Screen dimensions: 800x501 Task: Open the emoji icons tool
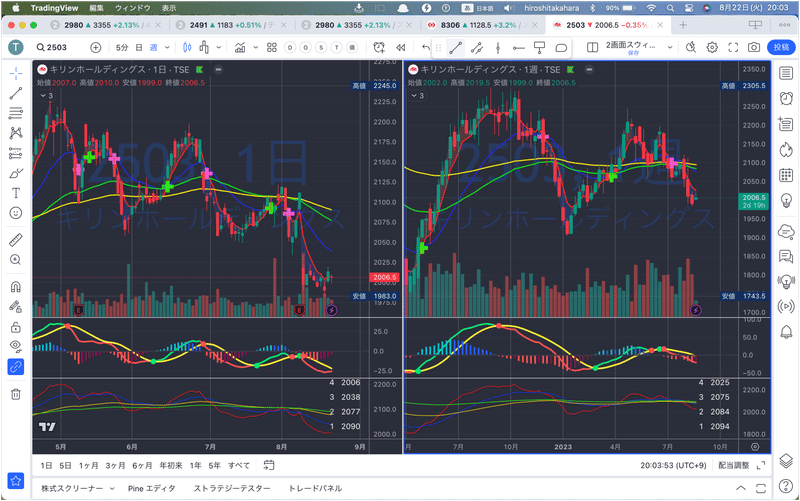coord(16,213)
